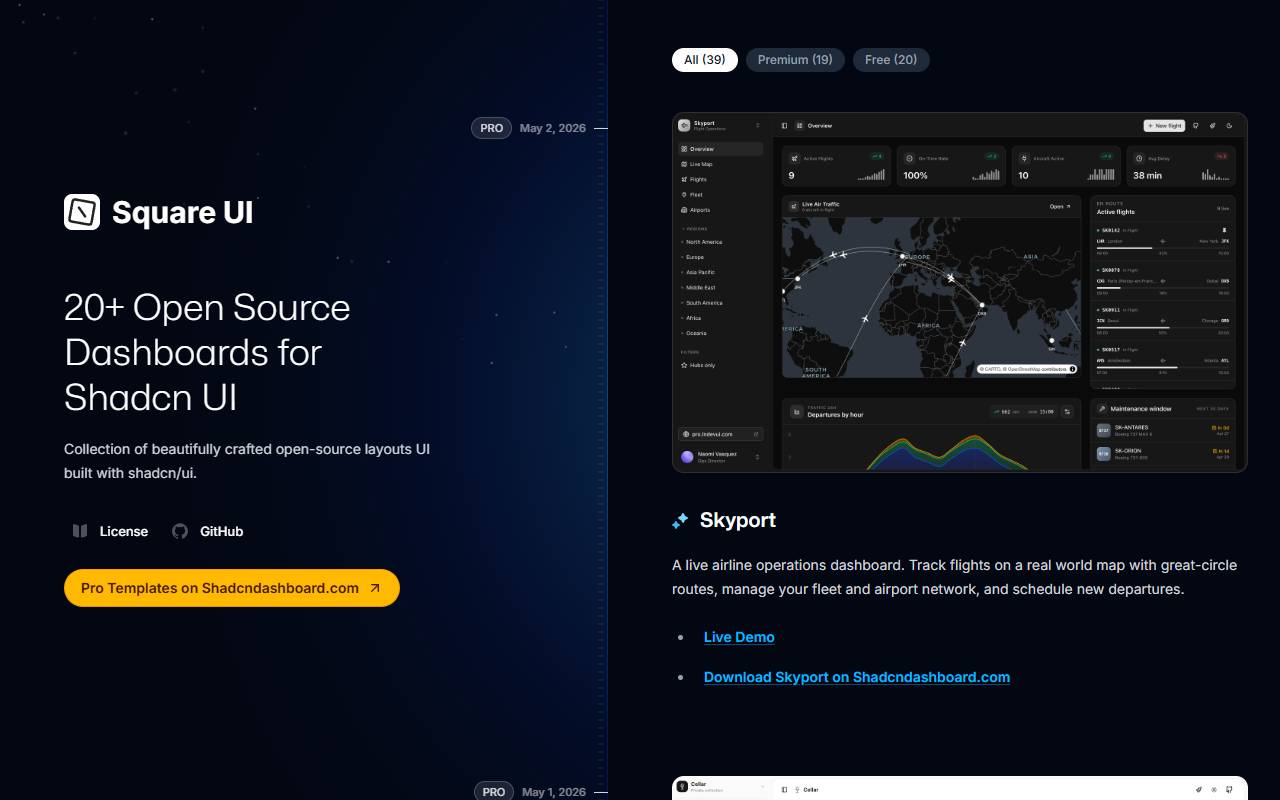Click the Square UI logo icon
Screen dimensions: 1280x800
(82, 212)
